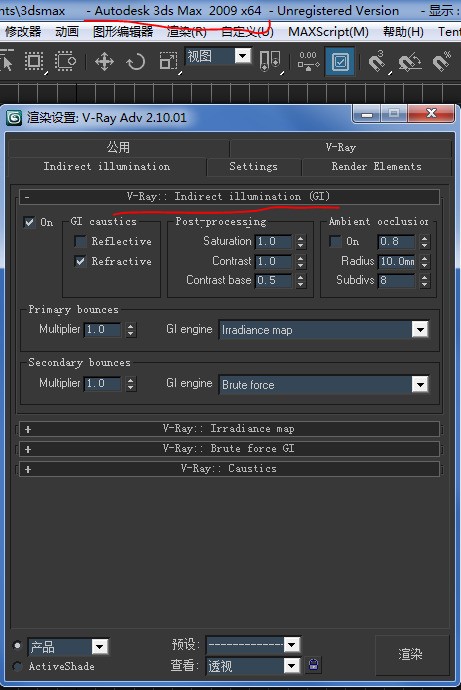Toggle the angle snap icon
Image resolution: width=461 pixels, height=690 pixels.
pos(409,62)
